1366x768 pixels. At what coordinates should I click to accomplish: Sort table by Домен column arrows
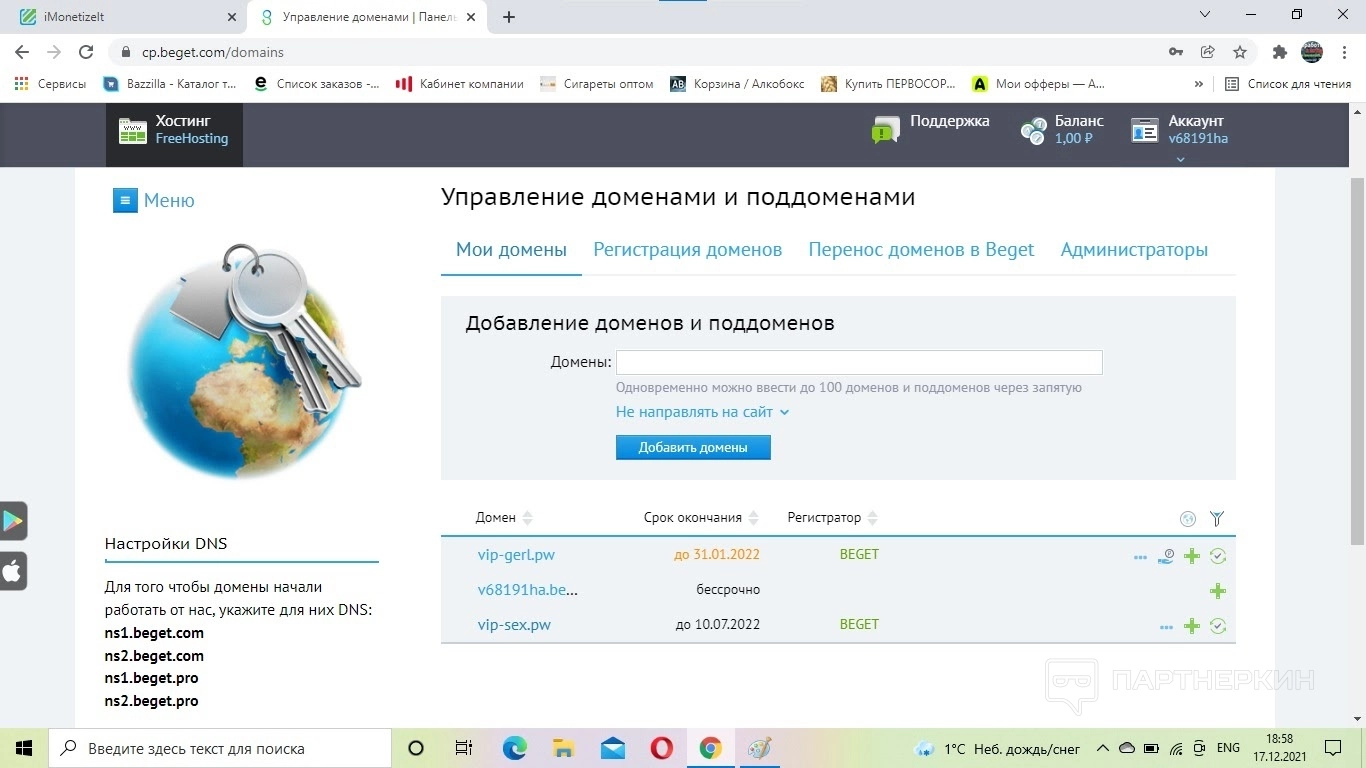pos(527,518)
